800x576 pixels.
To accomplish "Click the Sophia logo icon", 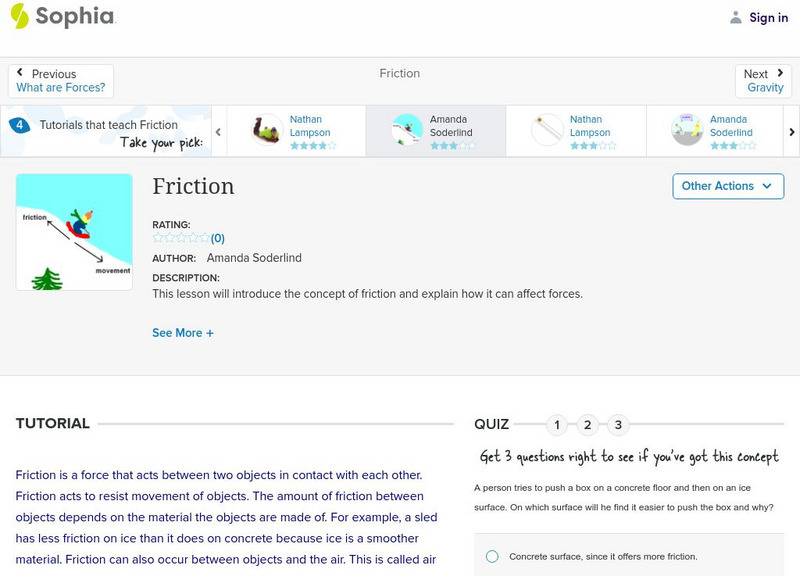I will coord(19,16).
